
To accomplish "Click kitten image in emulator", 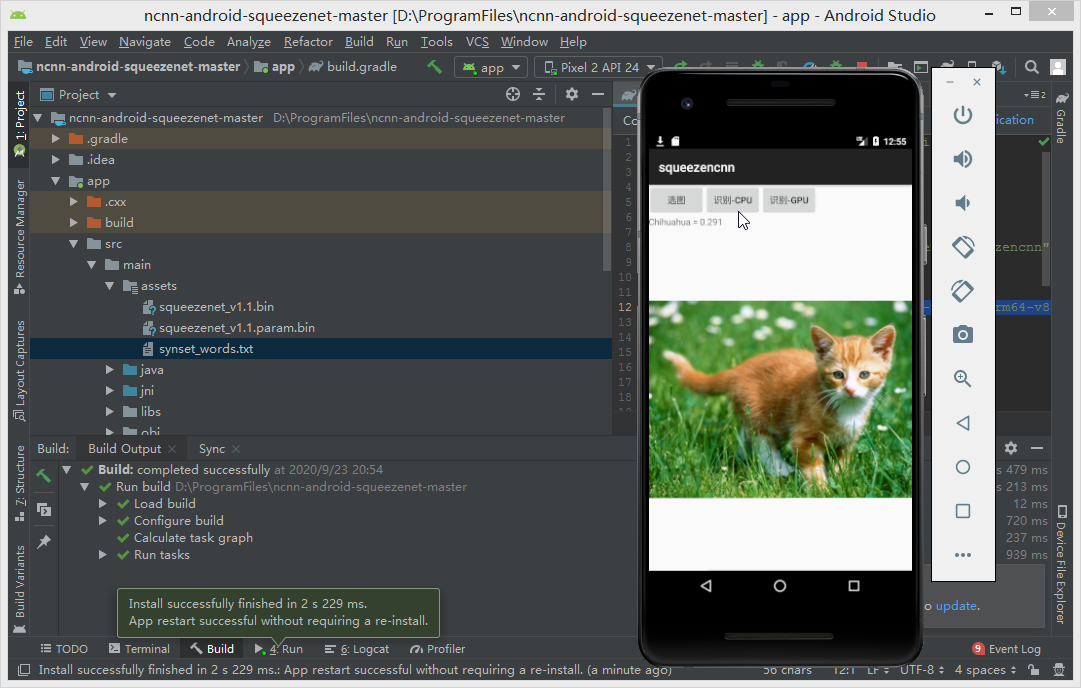I will tap(780, 399).
